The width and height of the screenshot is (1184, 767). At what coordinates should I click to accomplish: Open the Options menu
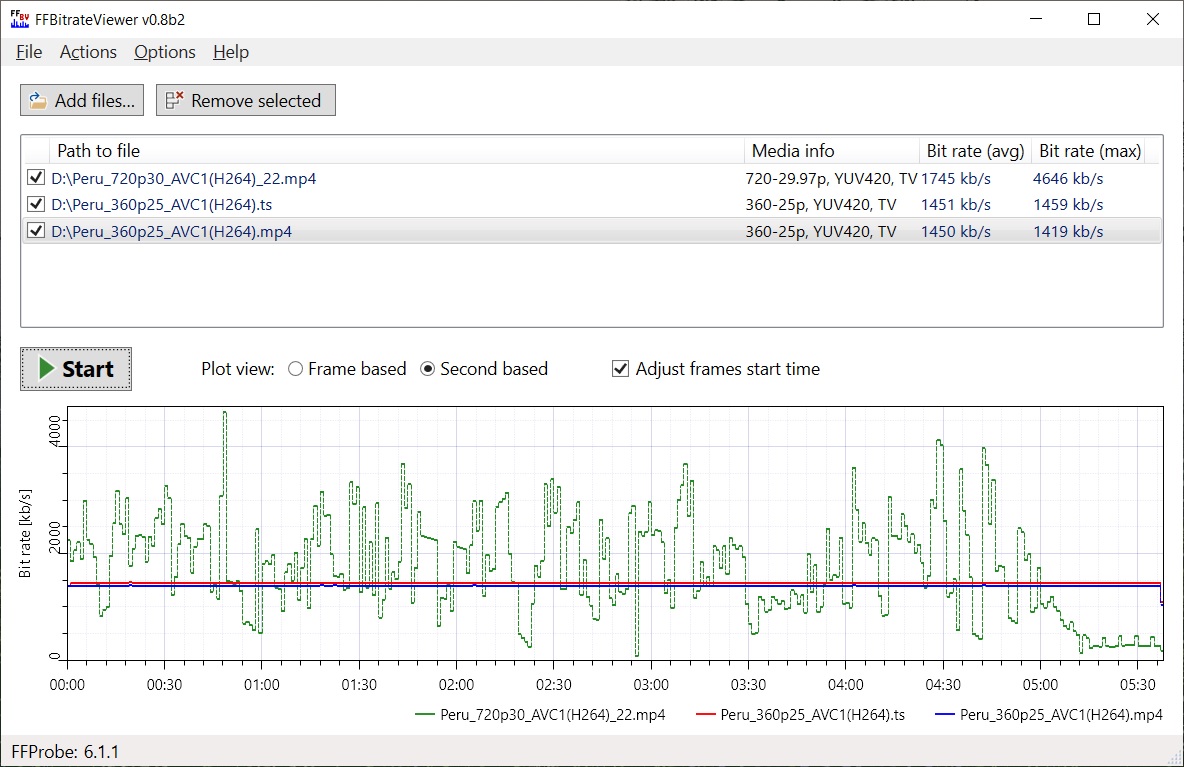click(165, 52)
